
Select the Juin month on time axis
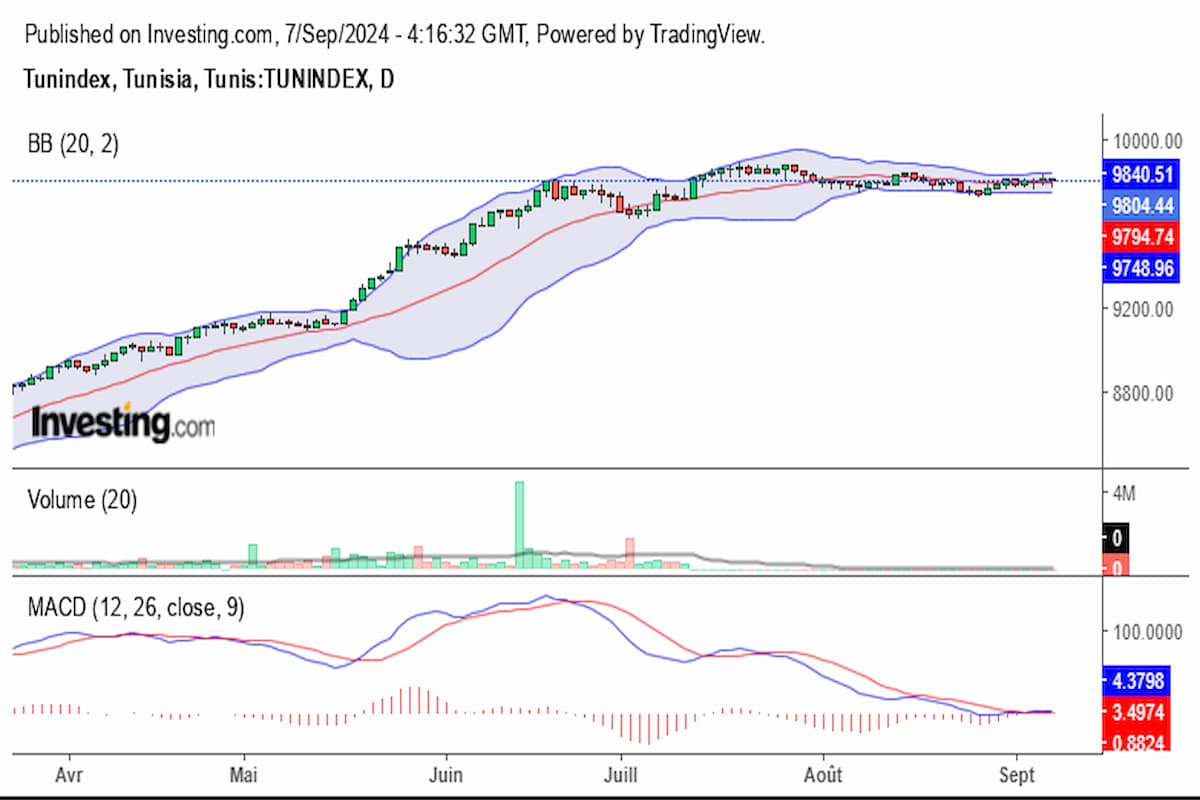[446, 776]
